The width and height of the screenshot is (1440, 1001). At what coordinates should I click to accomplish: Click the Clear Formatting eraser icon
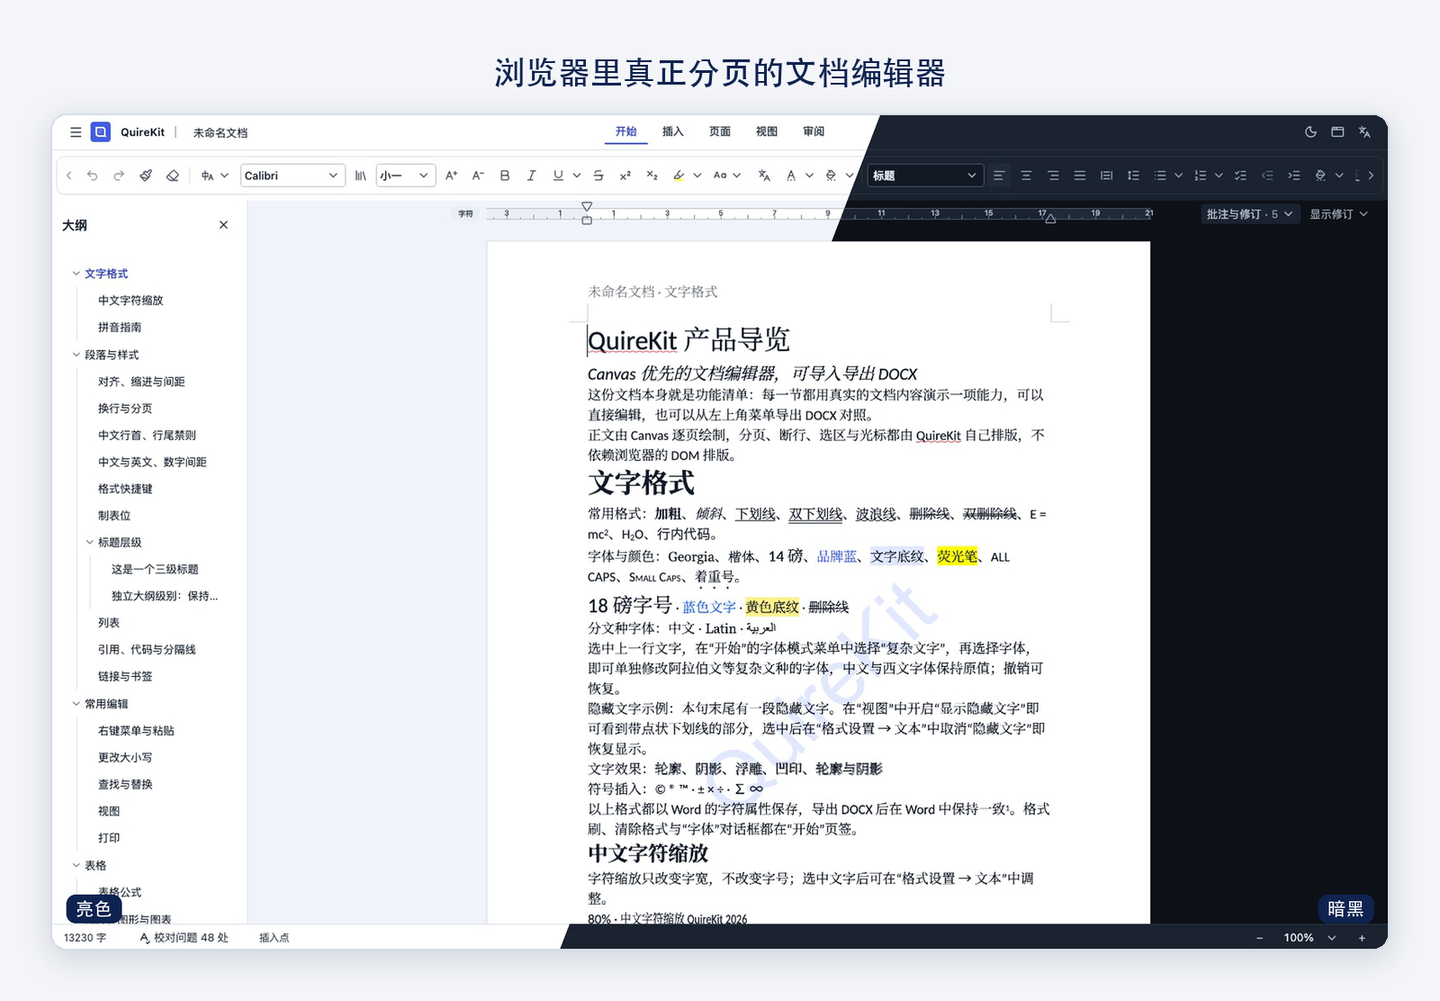pyautogui.click(x=172, y=176)
